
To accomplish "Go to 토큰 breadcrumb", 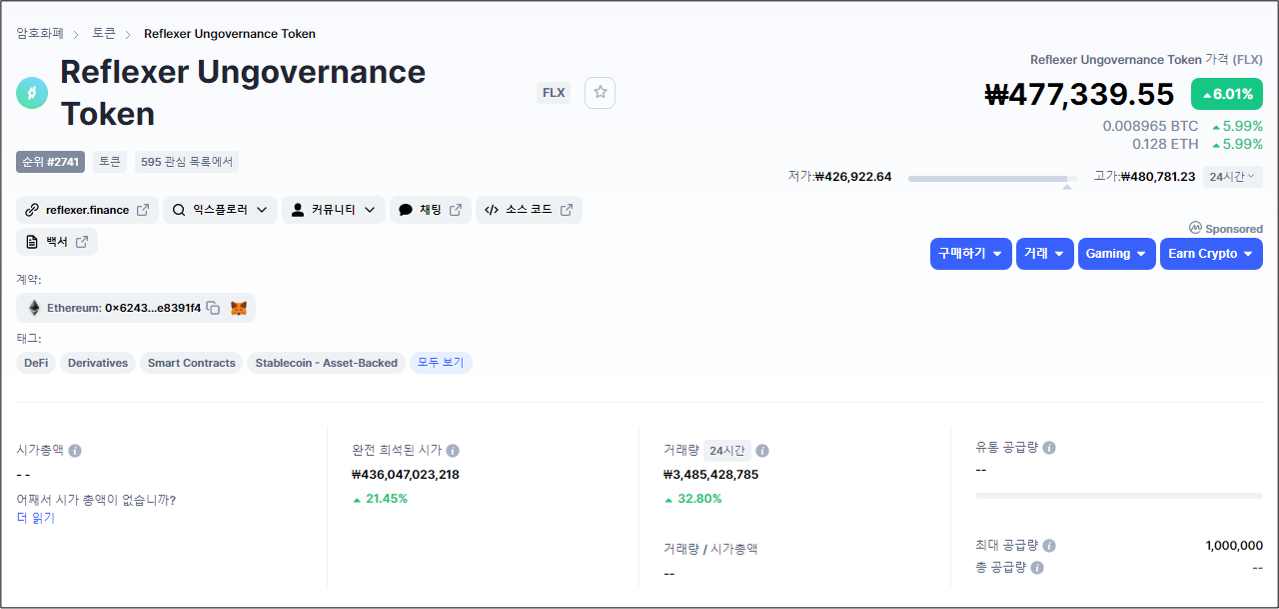I will pos(104,34).
